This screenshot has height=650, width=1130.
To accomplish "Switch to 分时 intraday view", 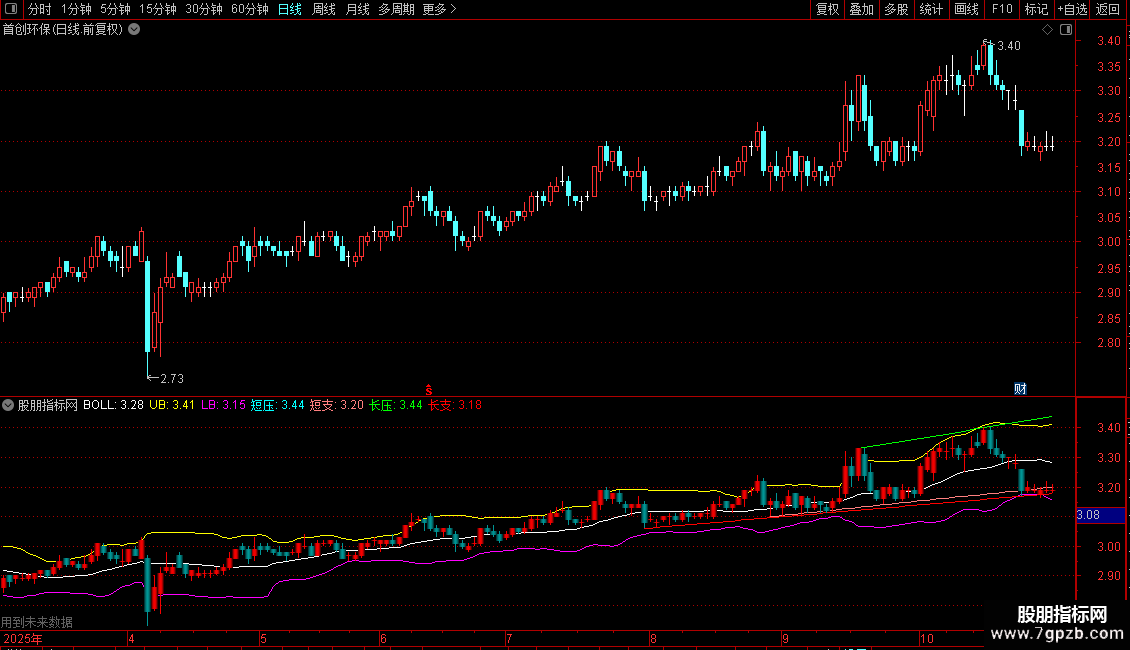I will coord(40,9).
